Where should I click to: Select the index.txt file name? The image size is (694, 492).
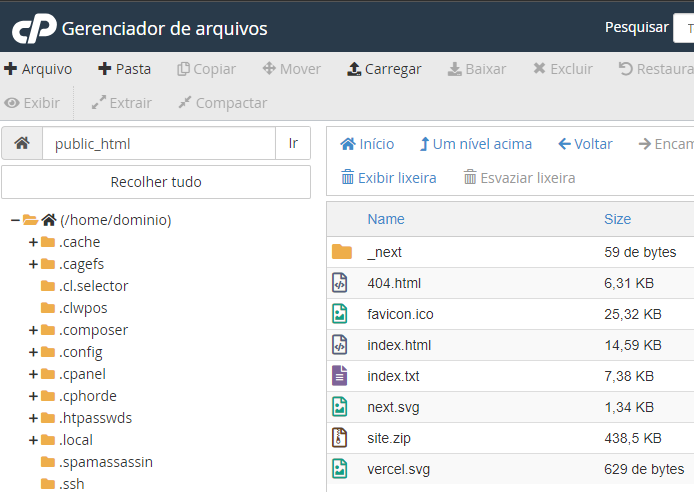(393, 376)
